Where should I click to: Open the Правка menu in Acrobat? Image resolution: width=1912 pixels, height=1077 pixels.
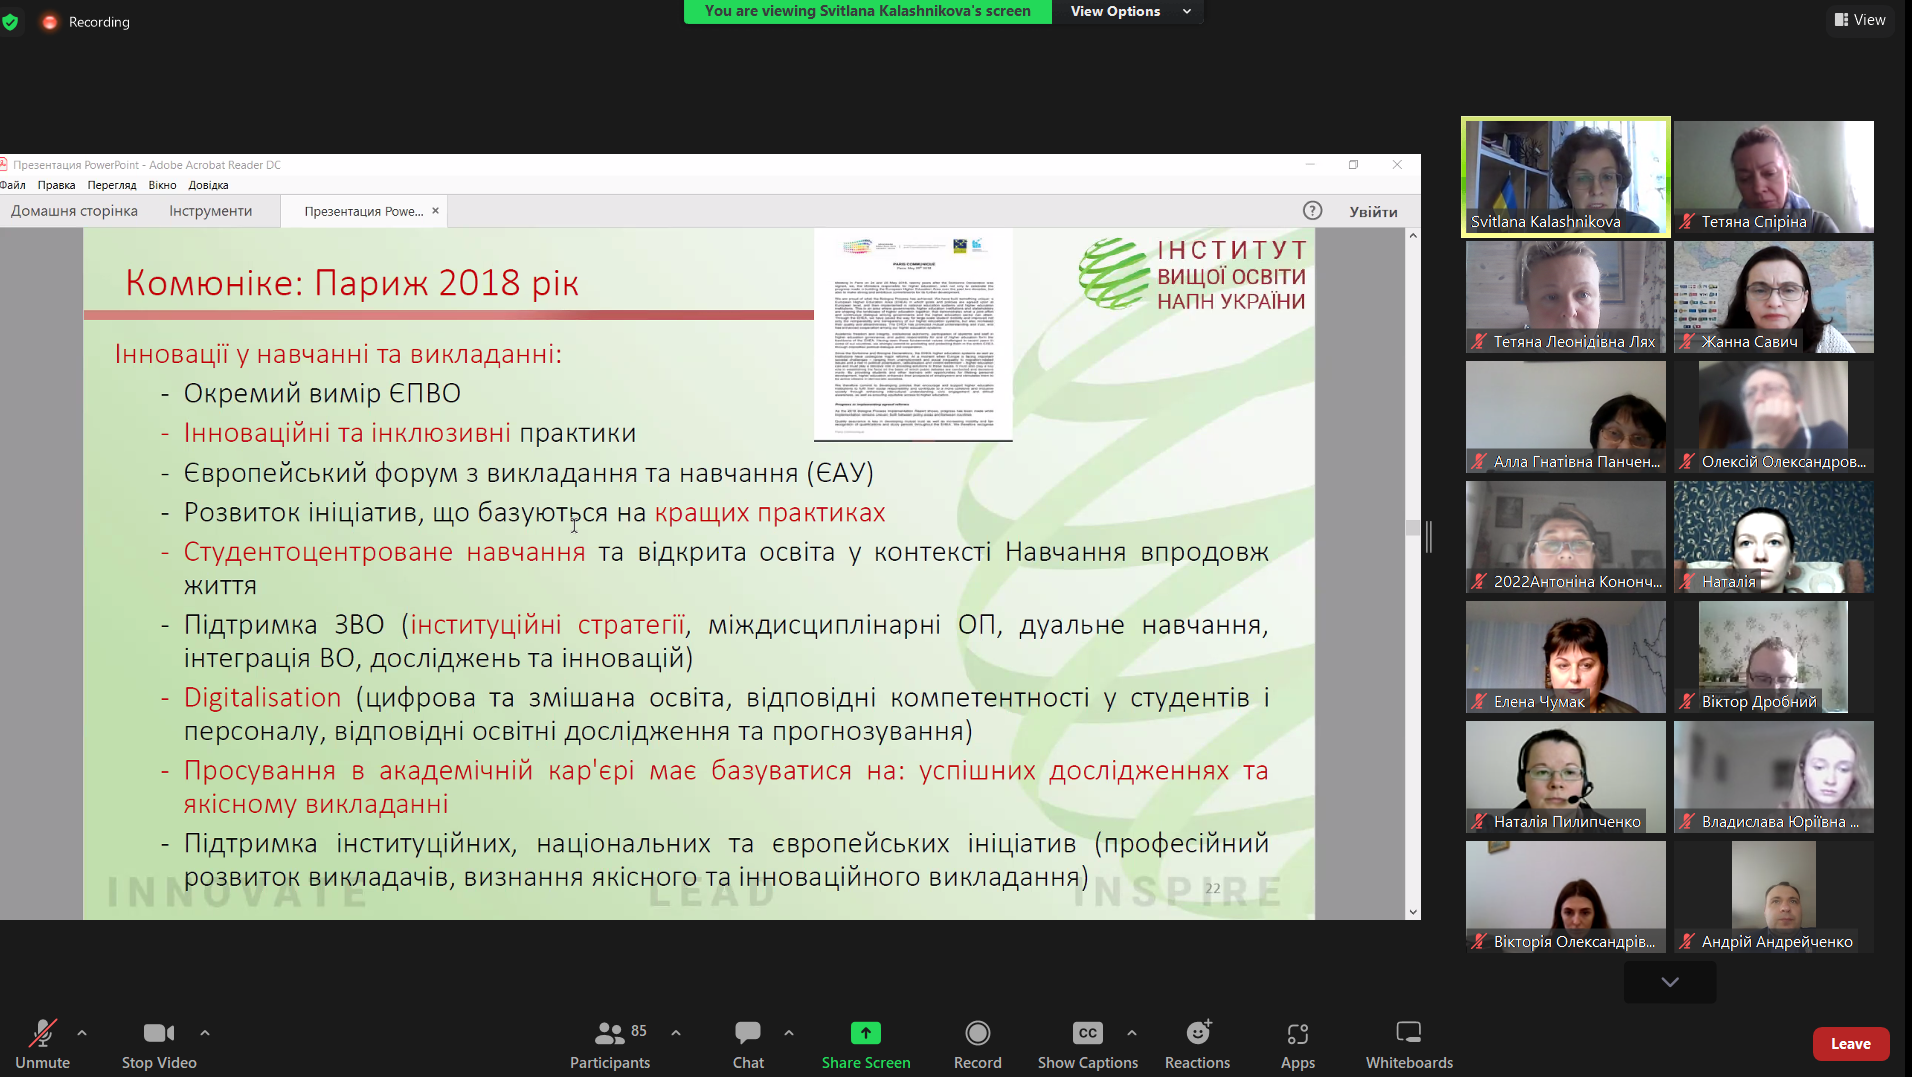pyautogui.click(x=56, y=185)
